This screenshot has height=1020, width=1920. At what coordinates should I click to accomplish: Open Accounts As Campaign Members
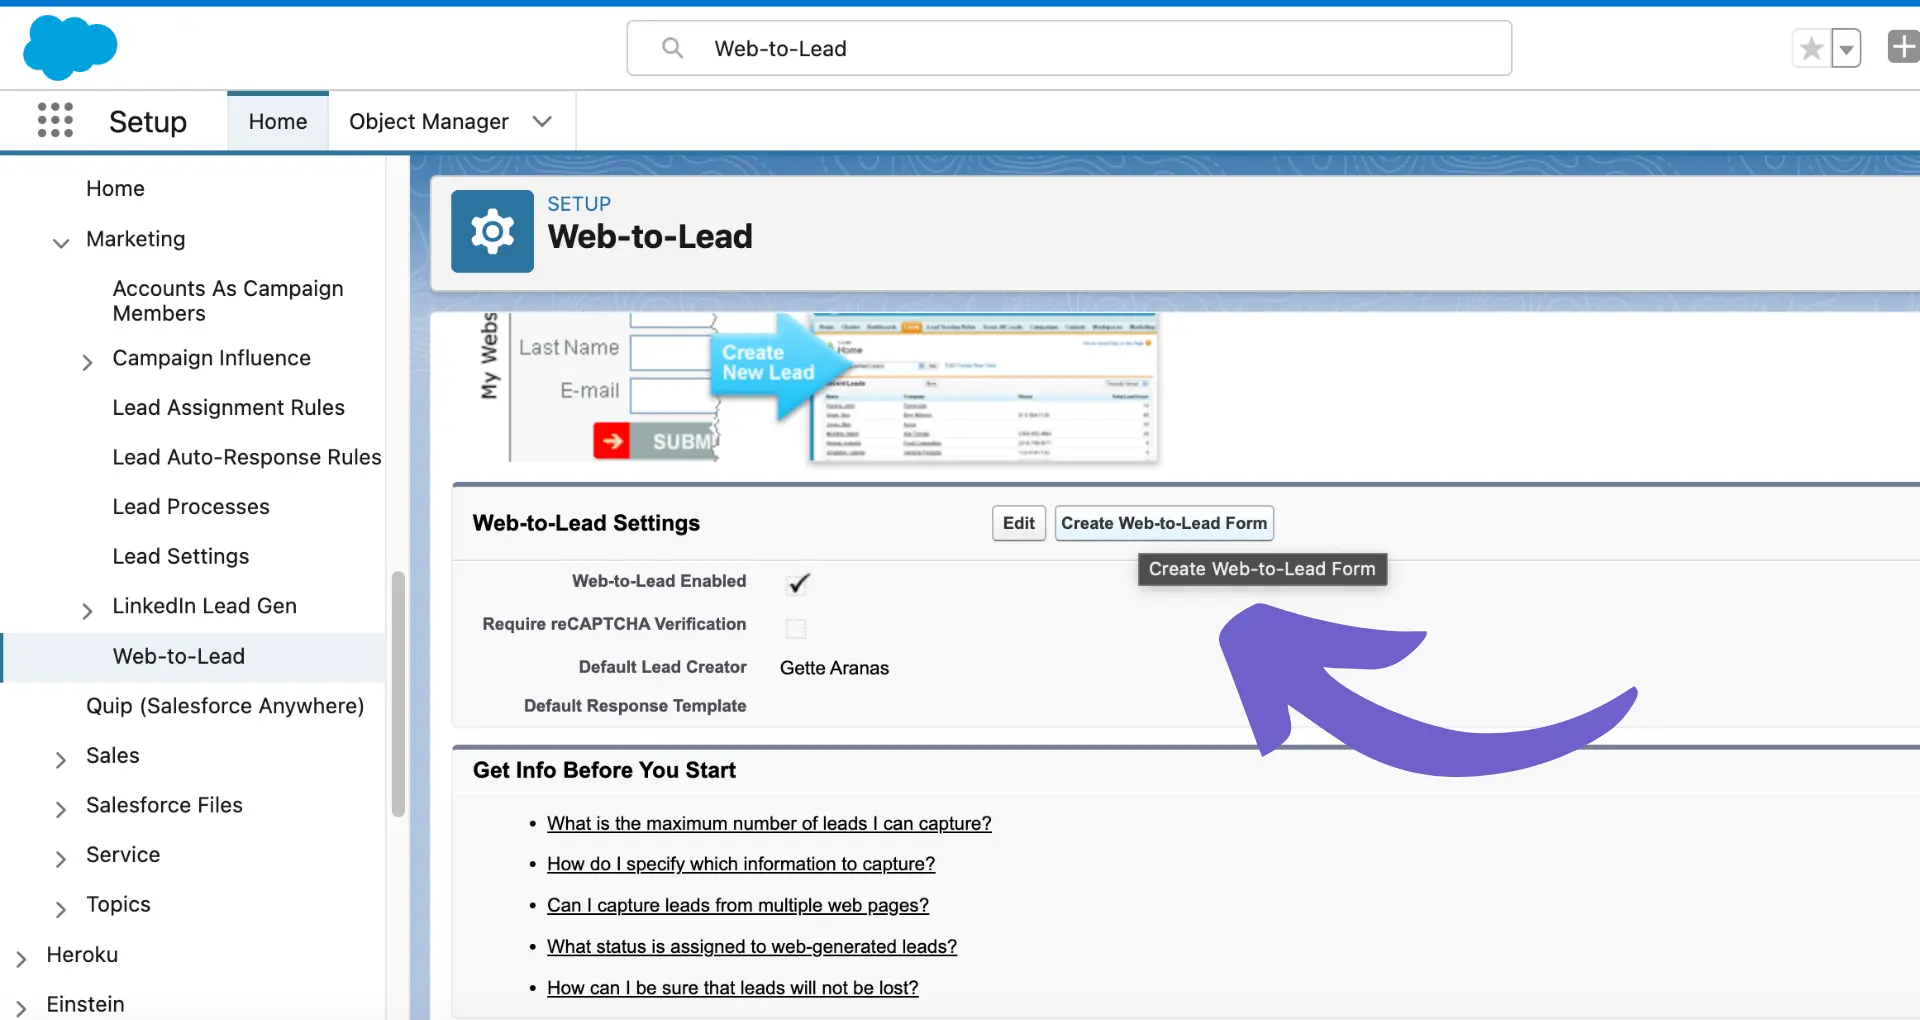[228, 300]
